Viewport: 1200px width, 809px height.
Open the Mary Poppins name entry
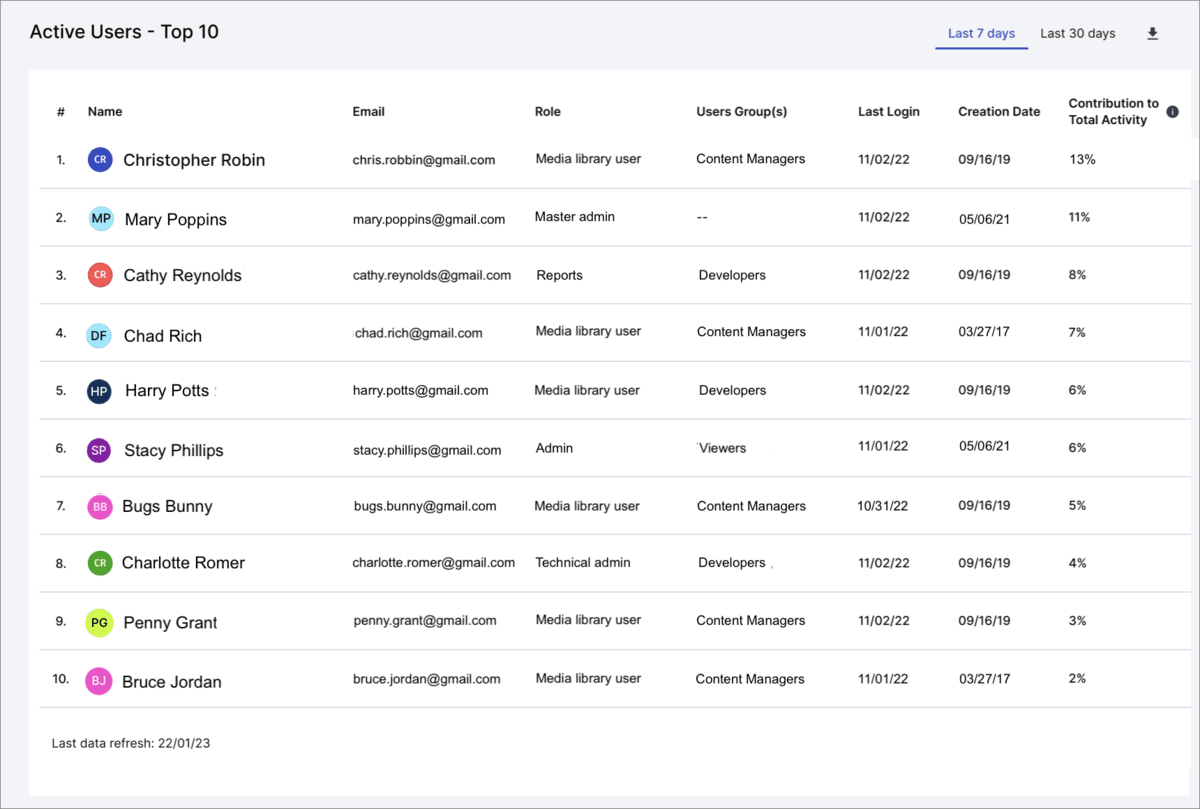pos(176,220)
